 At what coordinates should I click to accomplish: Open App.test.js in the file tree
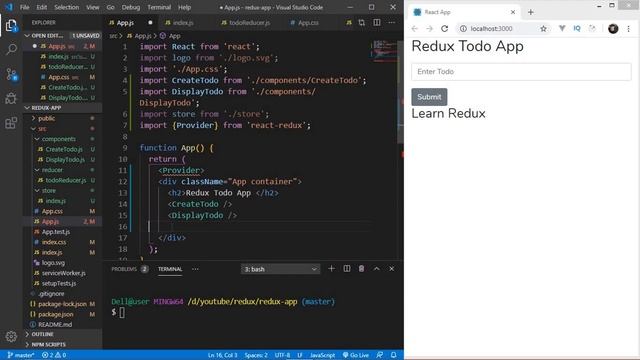[56, 232]
